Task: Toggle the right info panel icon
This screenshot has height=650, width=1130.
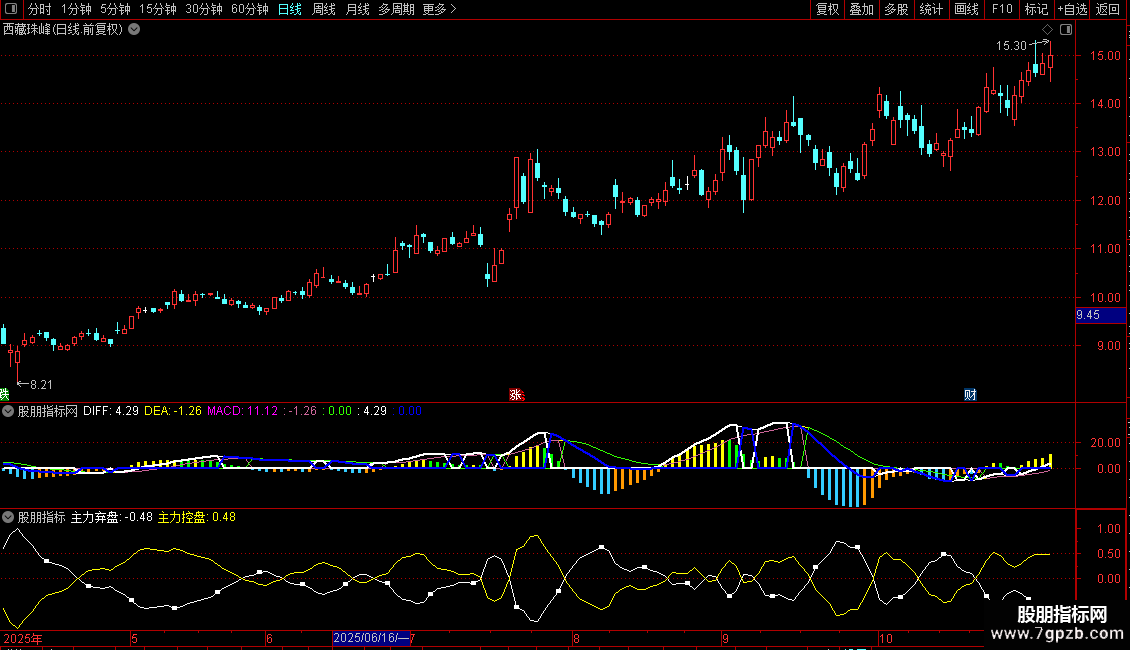Action: [x=1066, y=30]
